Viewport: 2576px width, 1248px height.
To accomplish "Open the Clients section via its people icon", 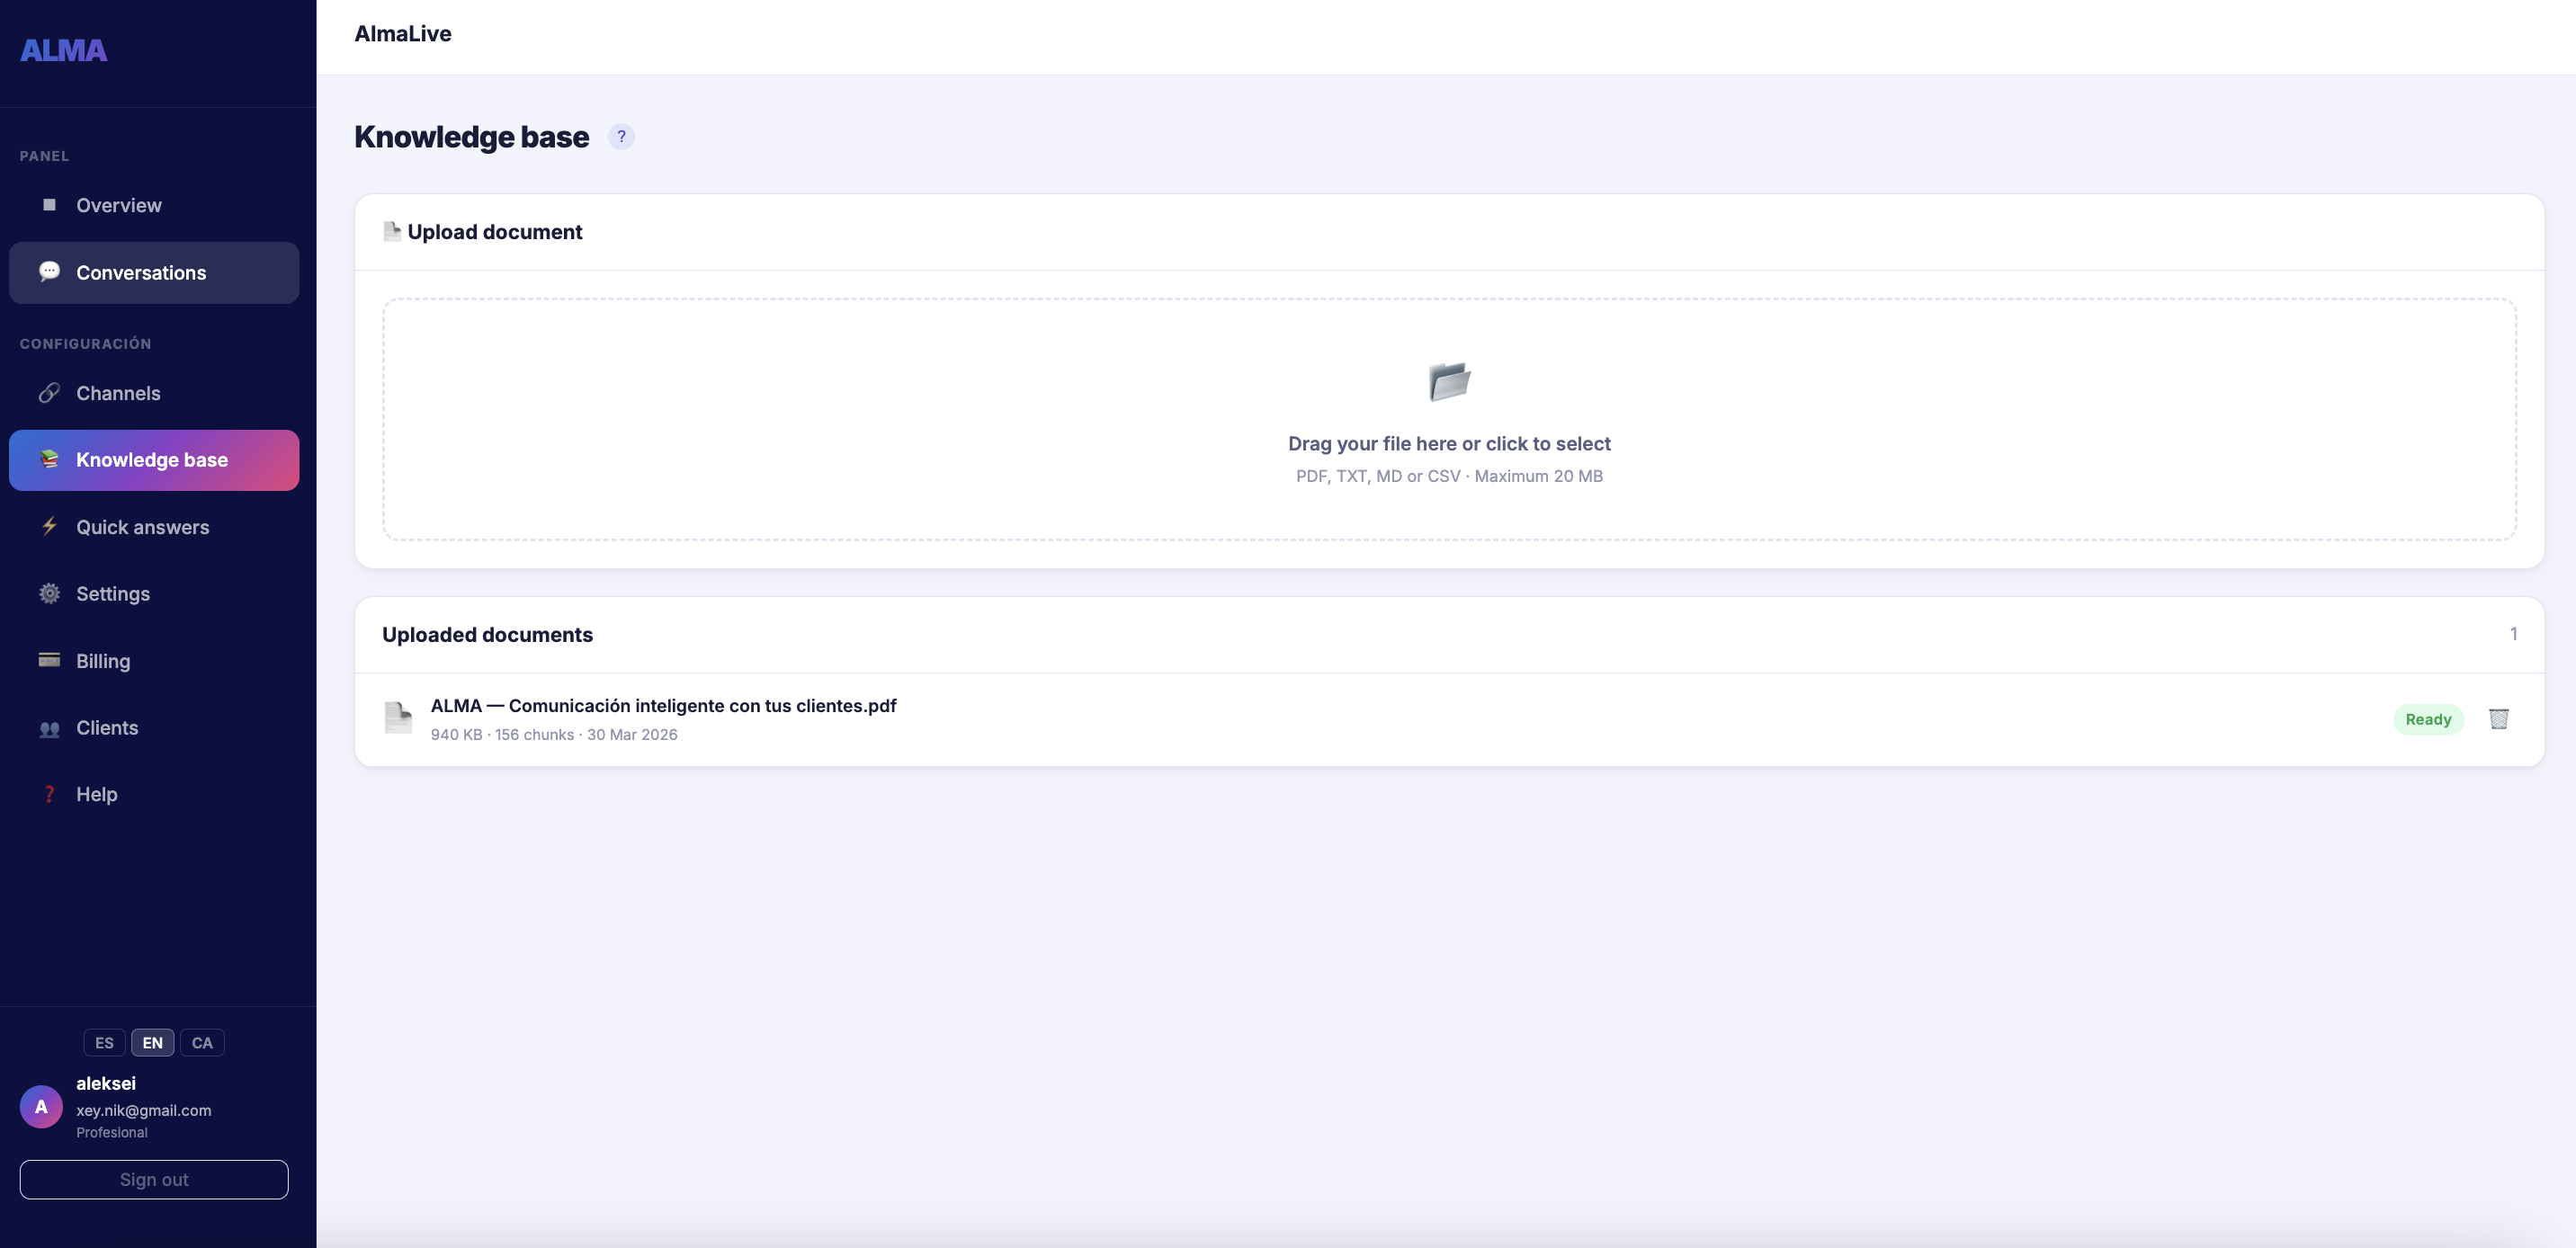I will click(x=49, y=727).
